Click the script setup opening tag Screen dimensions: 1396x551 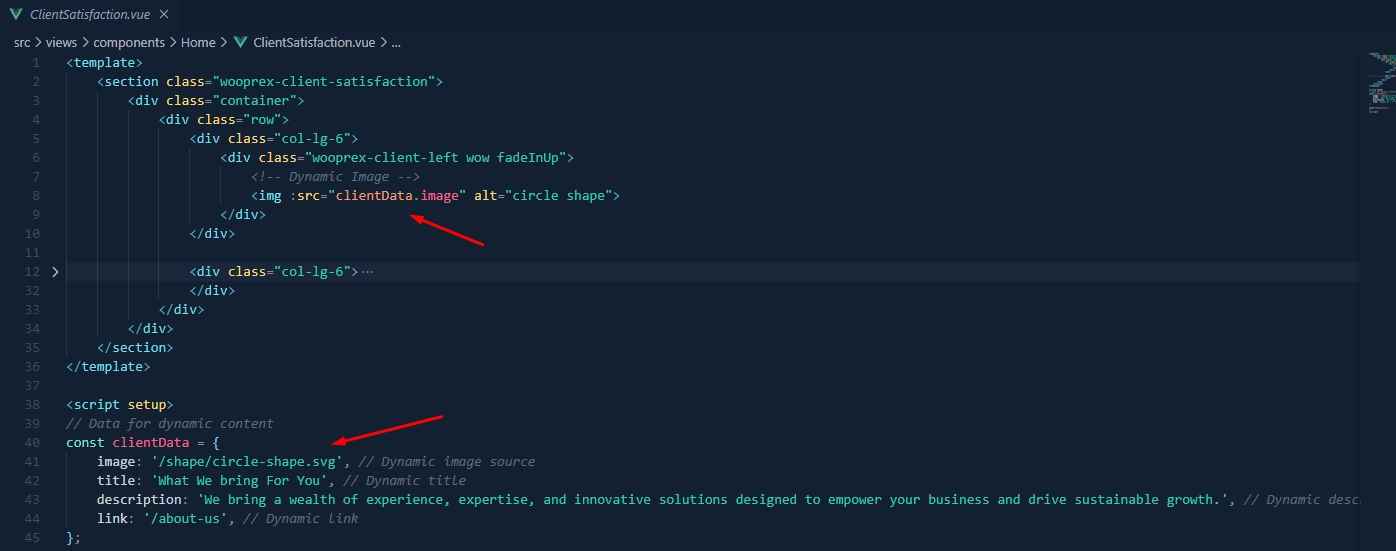[120, 405]
